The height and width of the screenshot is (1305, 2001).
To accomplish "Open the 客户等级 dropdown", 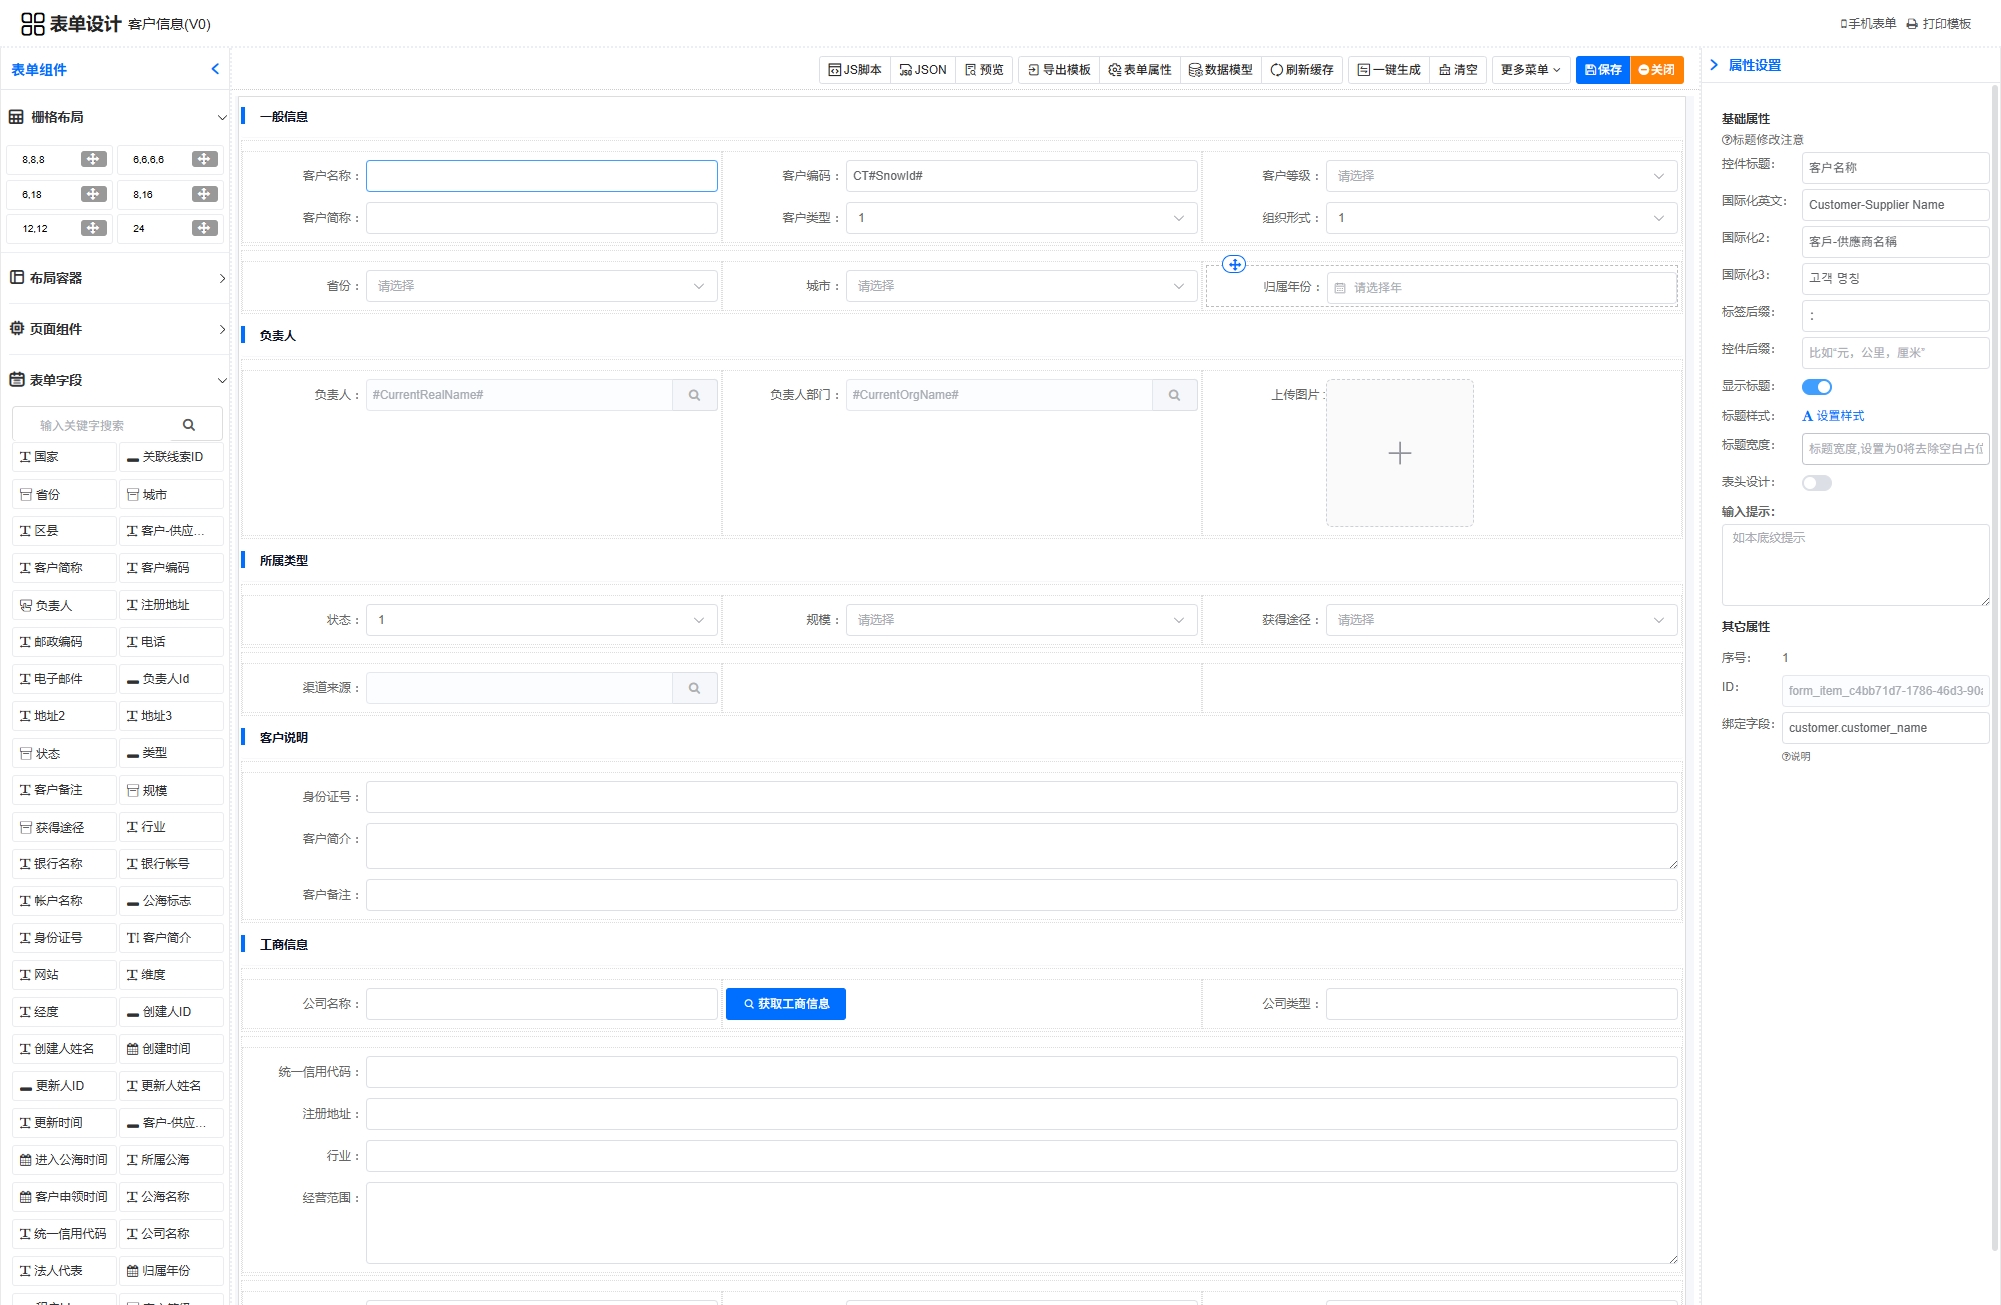I will click(x=1500, y=176).
